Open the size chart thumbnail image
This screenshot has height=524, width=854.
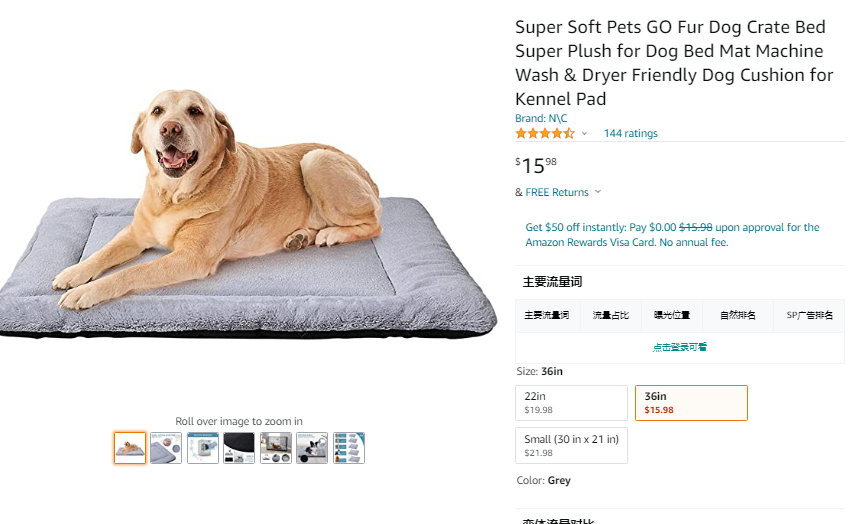349,448
